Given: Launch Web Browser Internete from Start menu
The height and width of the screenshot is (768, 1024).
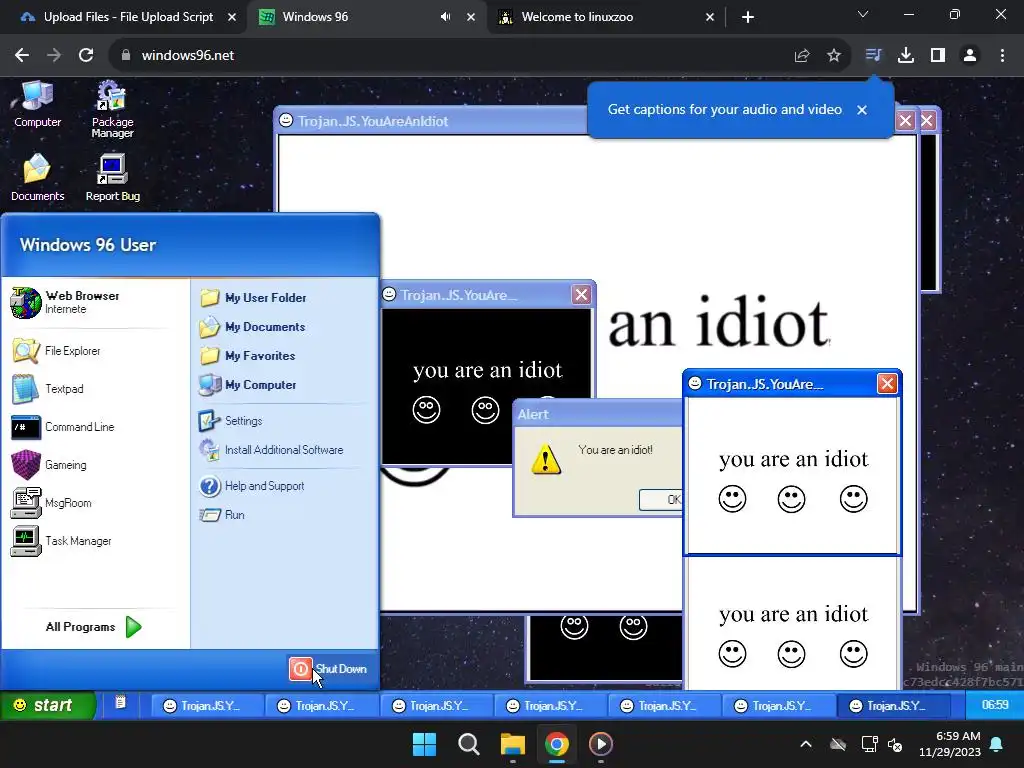Looking at the screenshot, I should [x=65, y=302].
